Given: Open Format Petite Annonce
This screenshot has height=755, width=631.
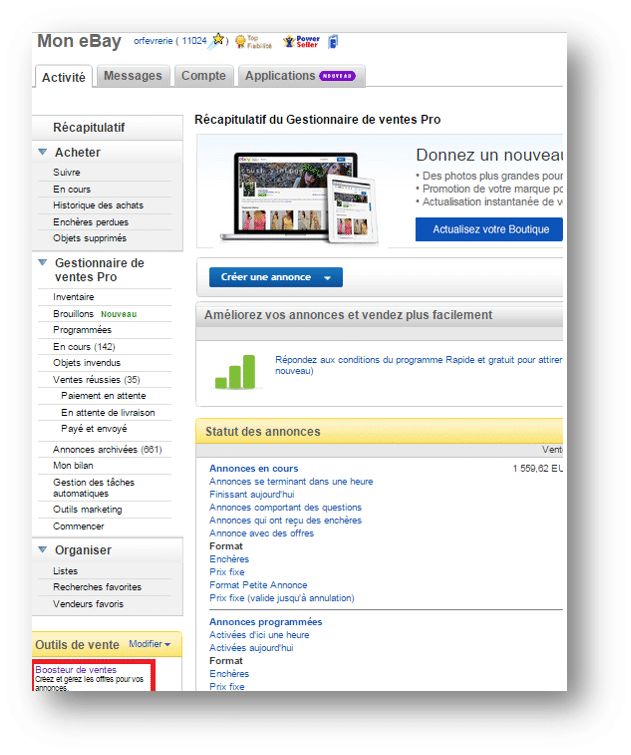Looking at the screenshot, I should tap(258, 585).
